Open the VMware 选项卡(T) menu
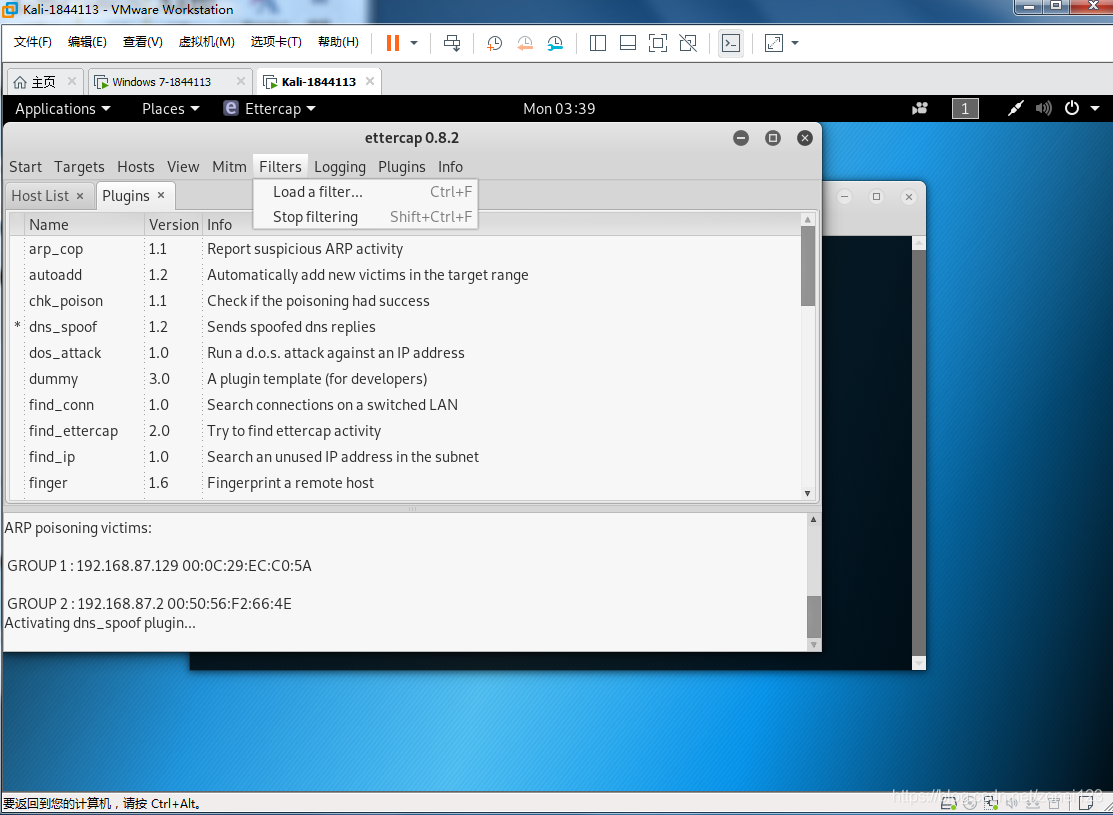Viewport: 1113px width, 815px height. tap(276, 42)
